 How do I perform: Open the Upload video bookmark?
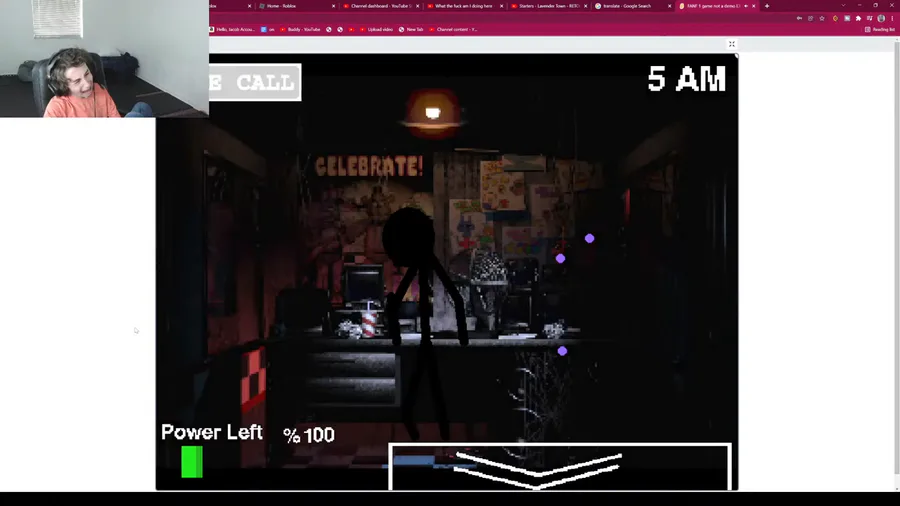tap(377, 29)
